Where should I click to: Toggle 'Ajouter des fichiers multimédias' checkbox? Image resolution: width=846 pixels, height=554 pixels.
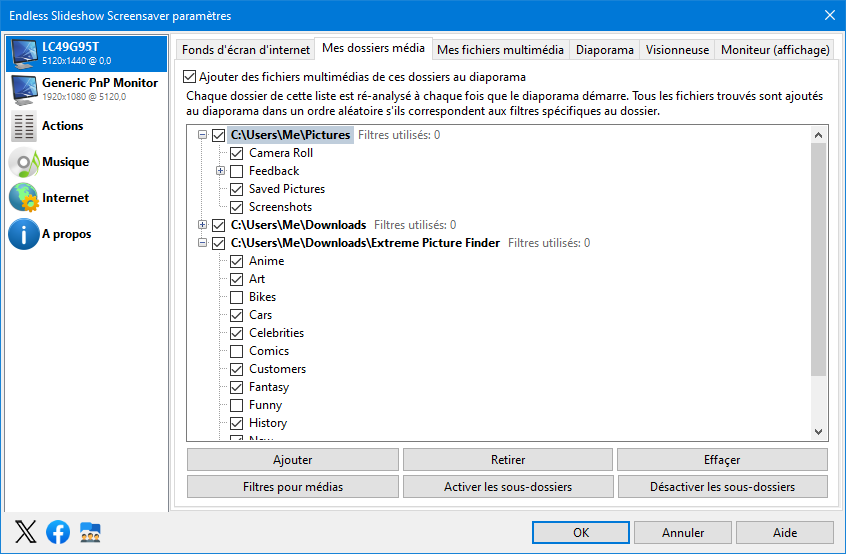189,77
